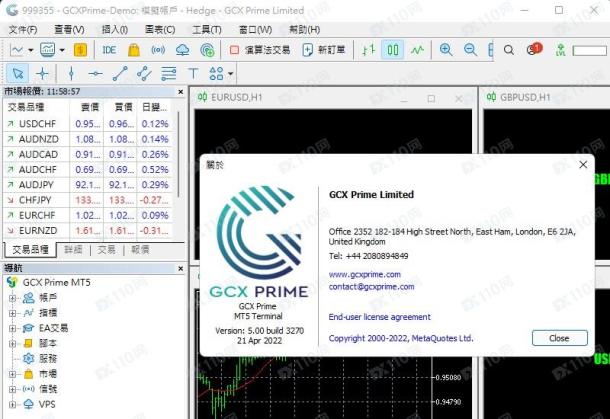Select the Fibonacci retracement lines tool
Viewport: 610px width, 419px height.
(168, 73)
